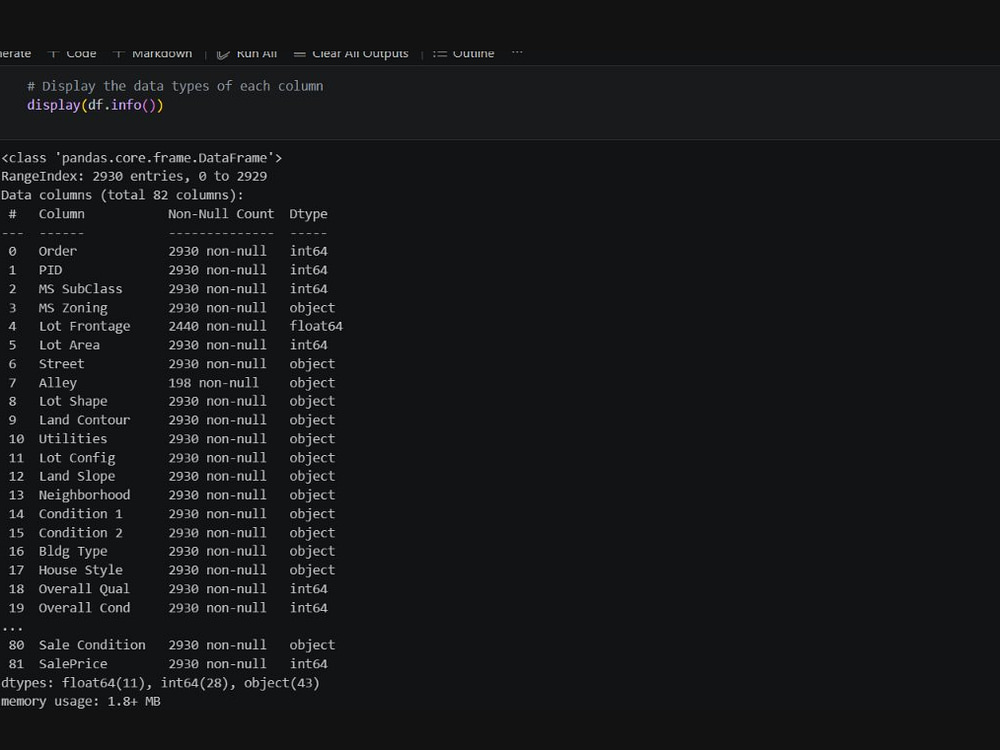Click the 'Lot Shape' row
Viewport: 1000px width, 750px height.
172,401
